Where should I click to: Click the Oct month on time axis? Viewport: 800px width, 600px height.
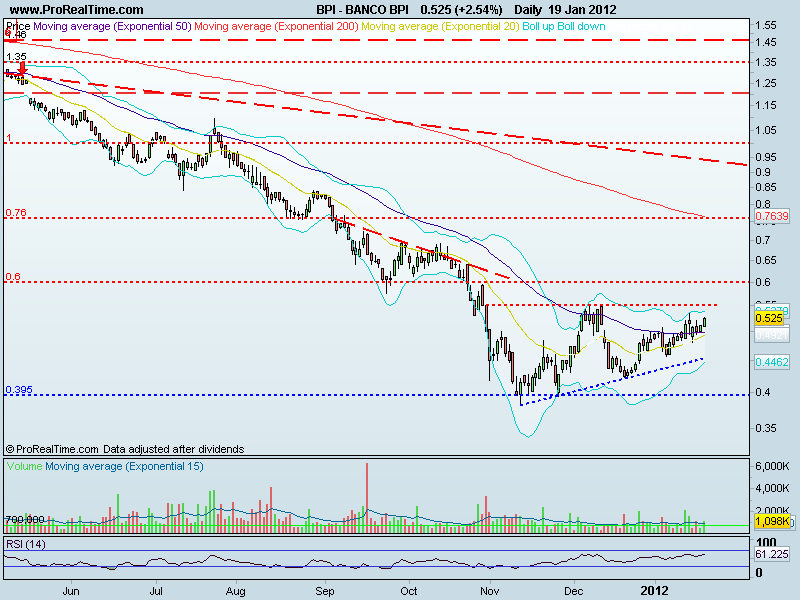pyautogui.click(x=409, y=591)
